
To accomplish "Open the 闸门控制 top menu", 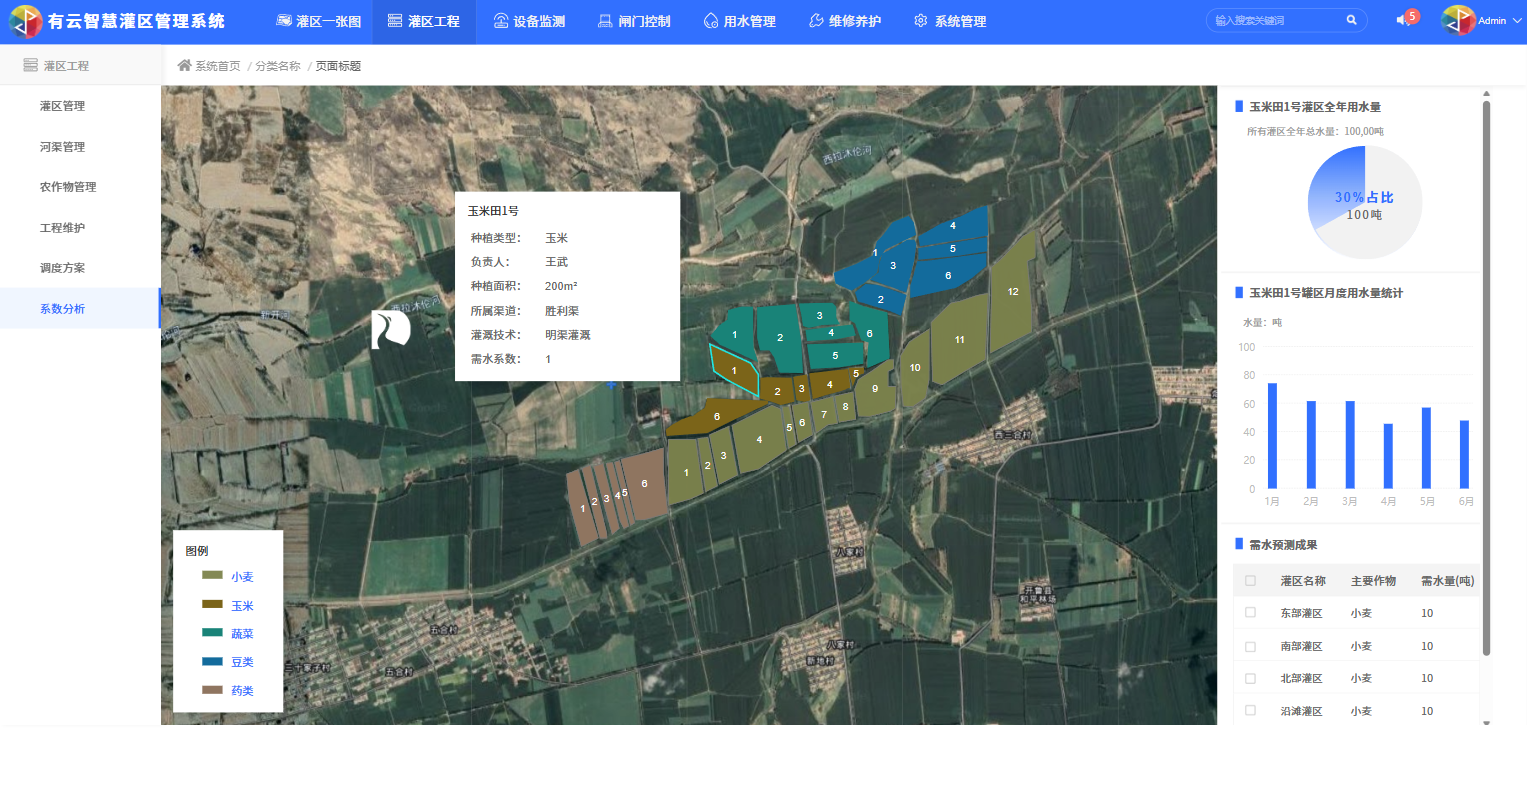I will [634, 21].
